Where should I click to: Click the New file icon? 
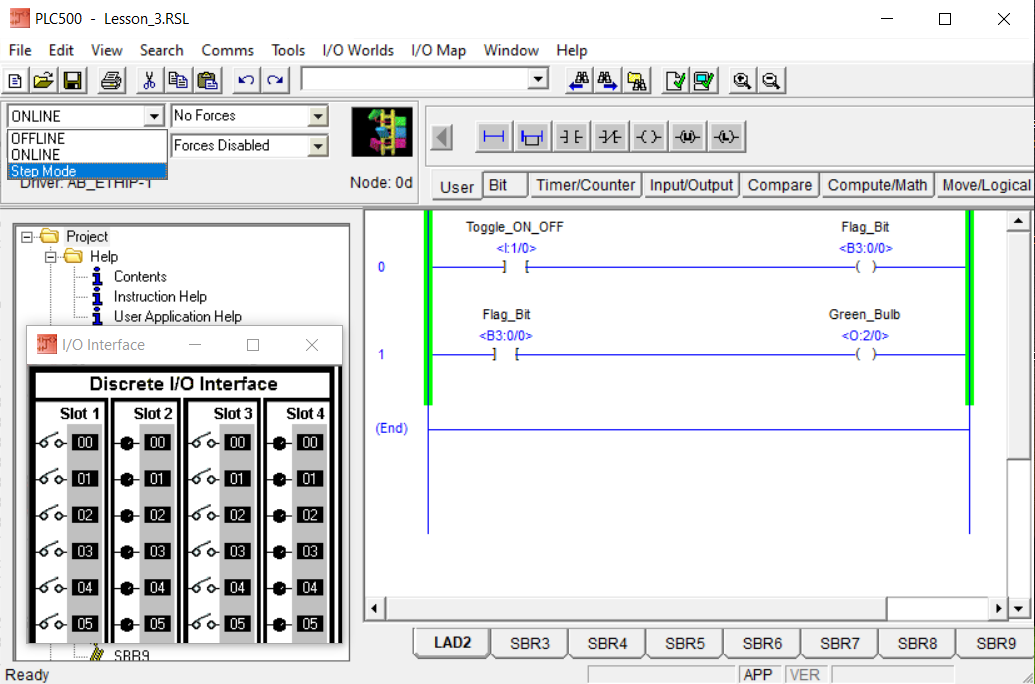point(15,81)
